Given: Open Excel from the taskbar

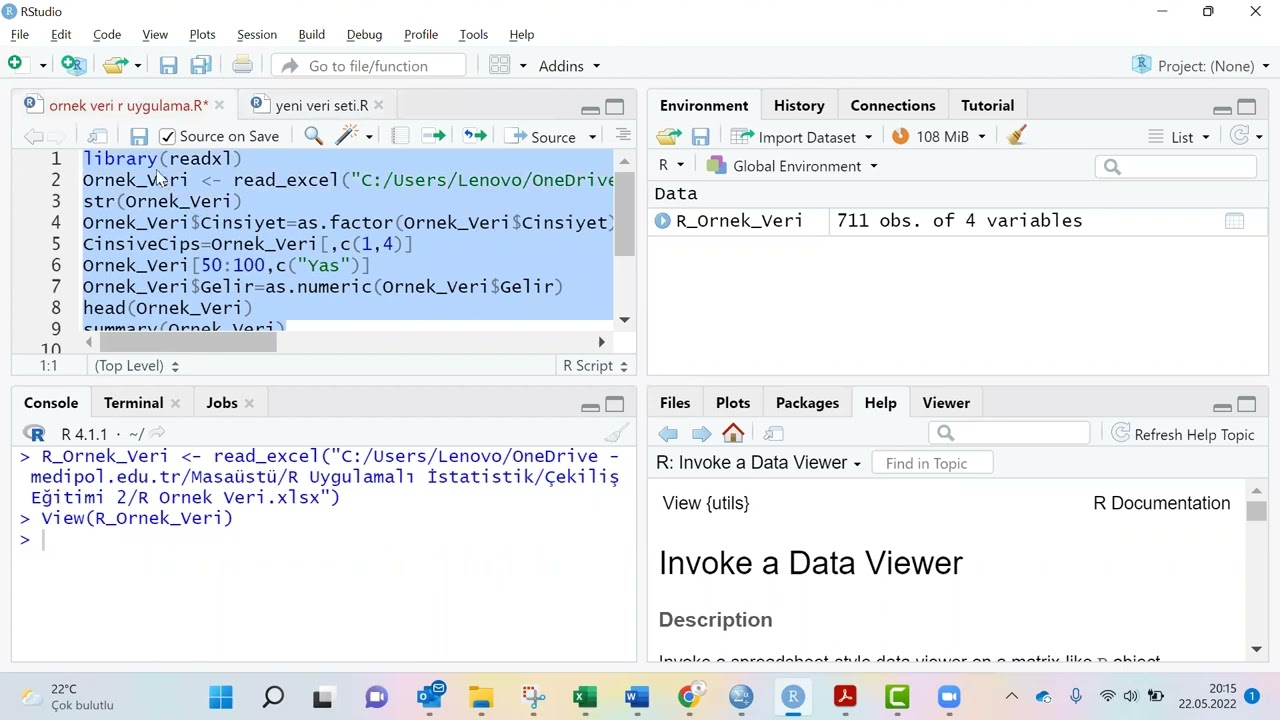Looking at the screenshot, I should click(x=585, y=696).
